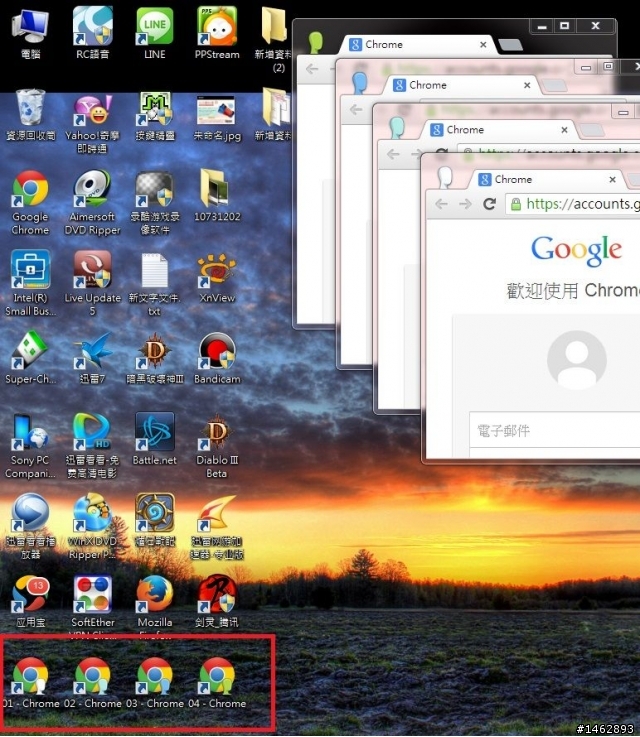Open the Super-Charger shortcut icon
This screenshot has height=737, width=640.
coord(30,357)
